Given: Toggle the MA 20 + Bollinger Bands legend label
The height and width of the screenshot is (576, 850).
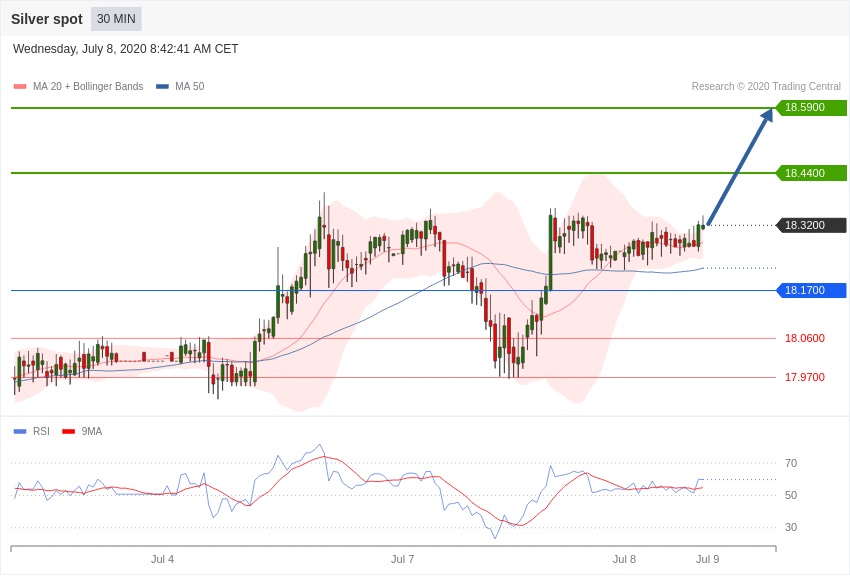Looking at the screenshot, I should tap(88, 87).
